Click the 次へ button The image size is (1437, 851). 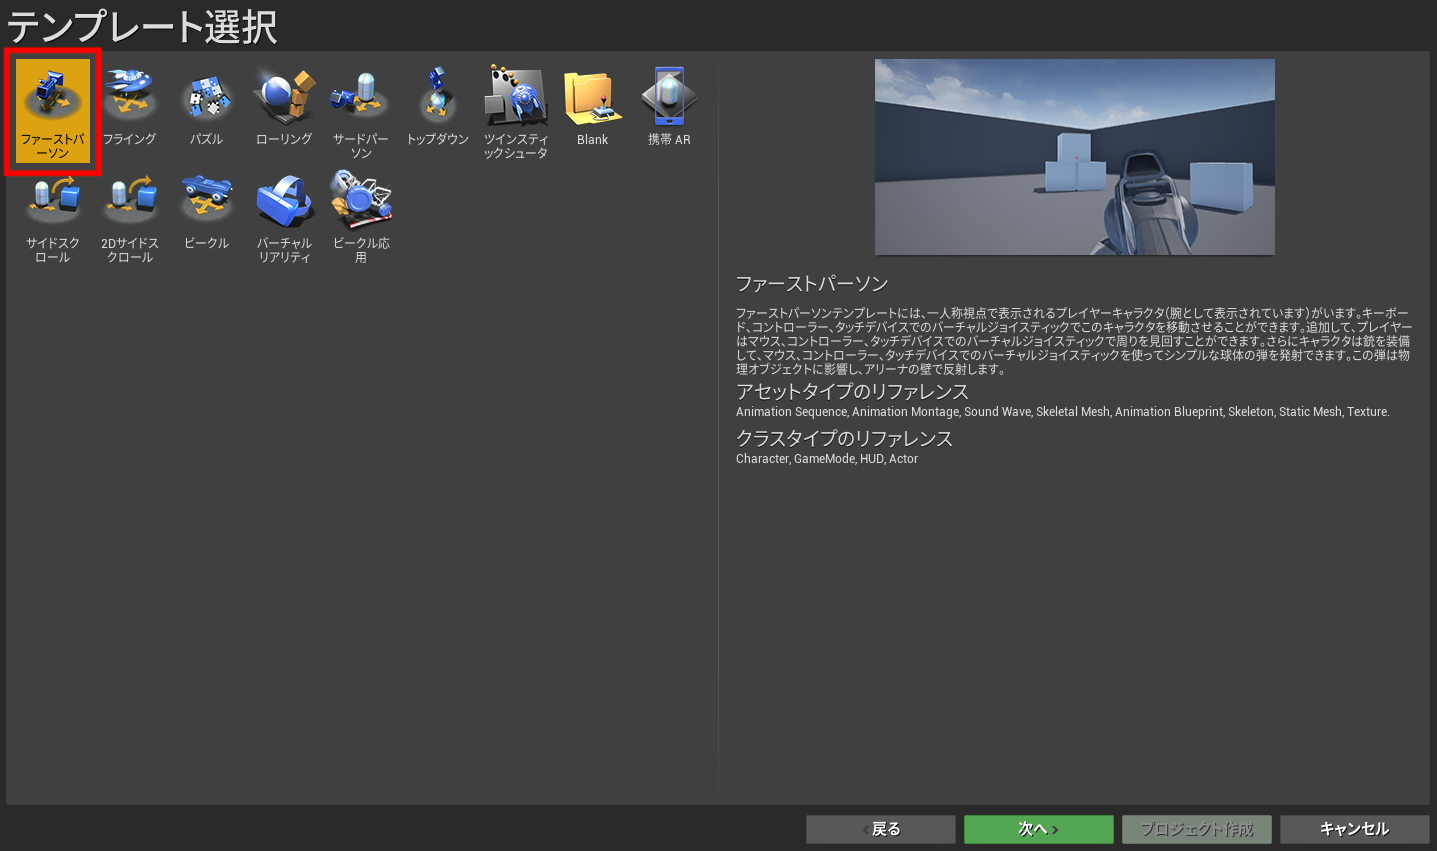tap(1038, 829)
